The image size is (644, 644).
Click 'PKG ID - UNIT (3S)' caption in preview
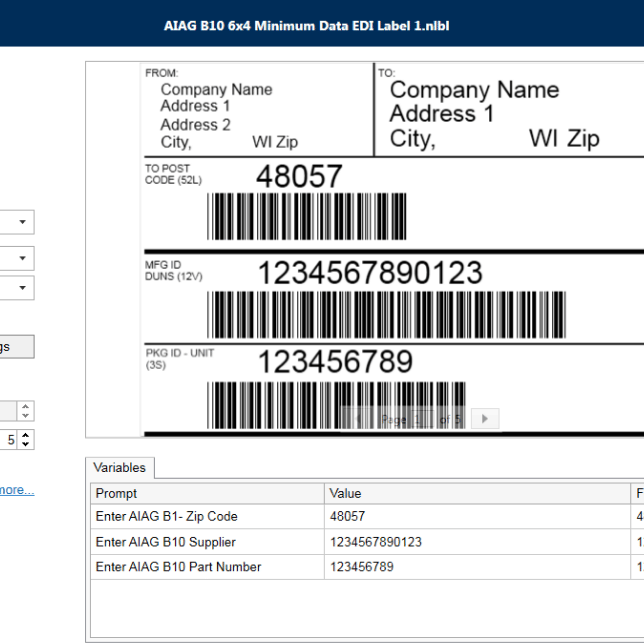coord(179,359)
